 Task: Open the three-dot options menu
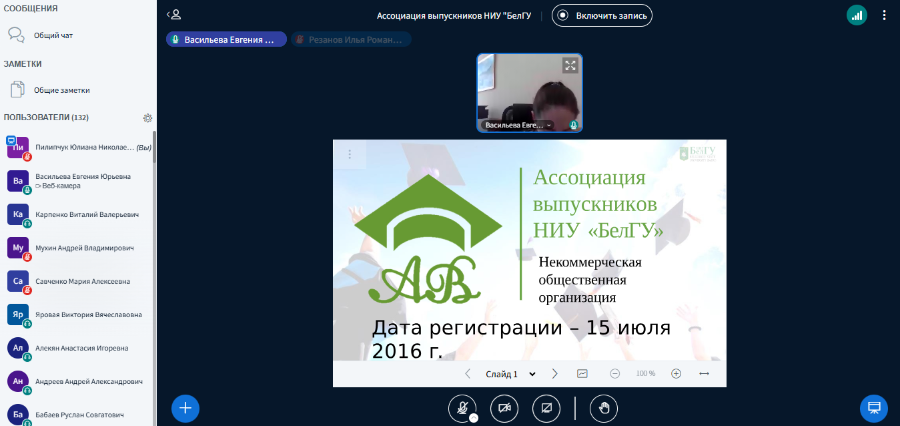(884, 16)
